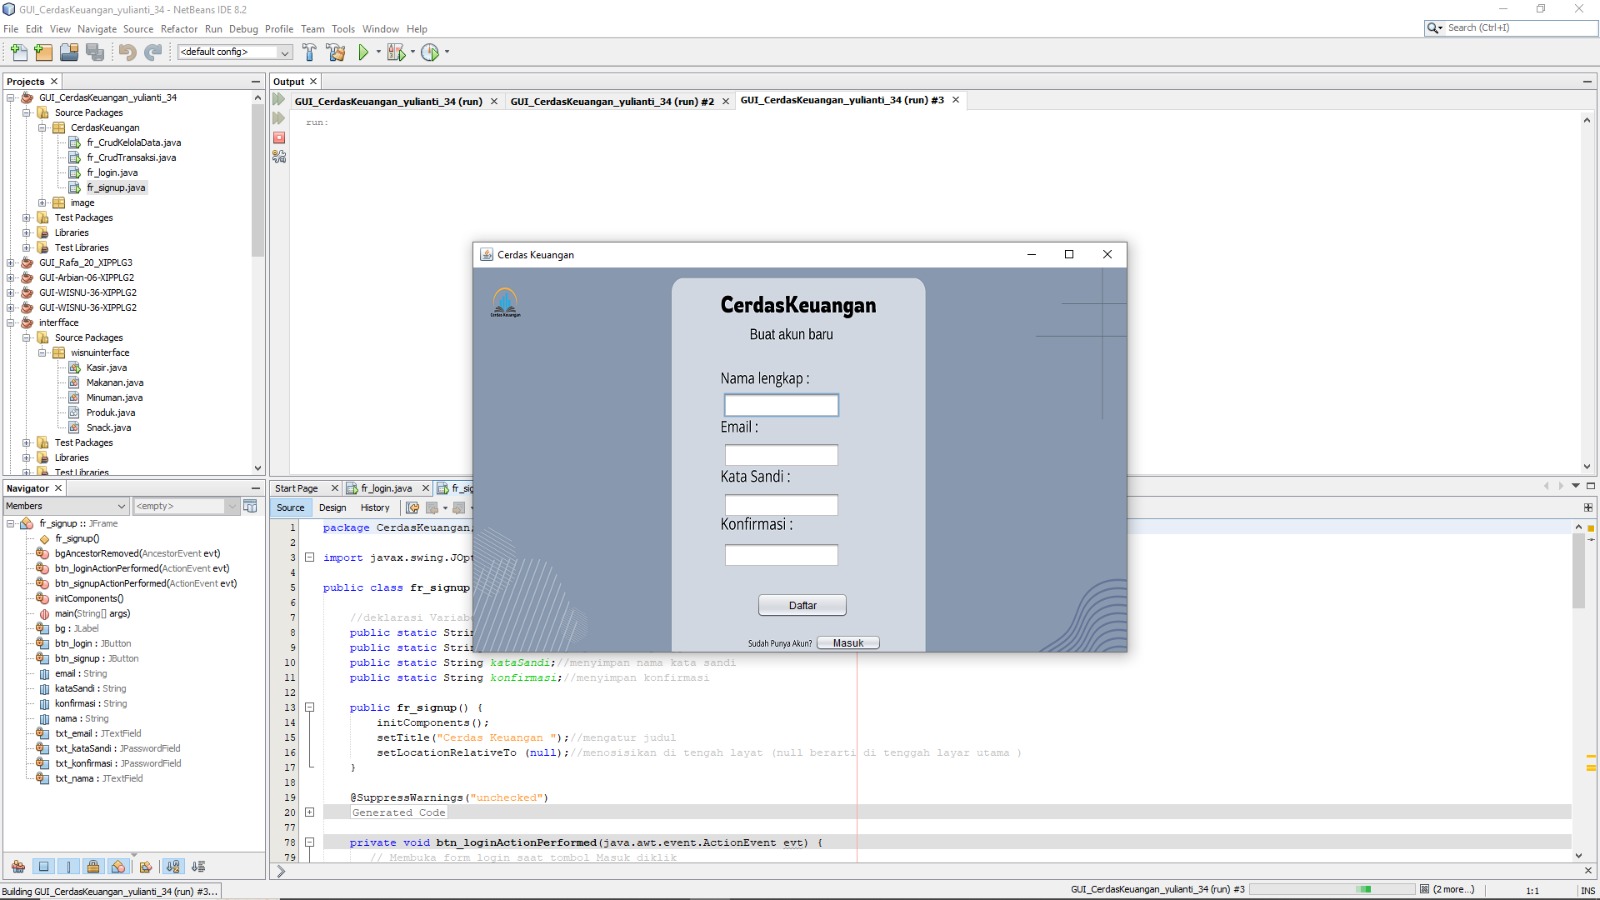Run the project with the green play icon
Image resolution: width=1600 pixels, height=900 pixels.
[364, 52]
